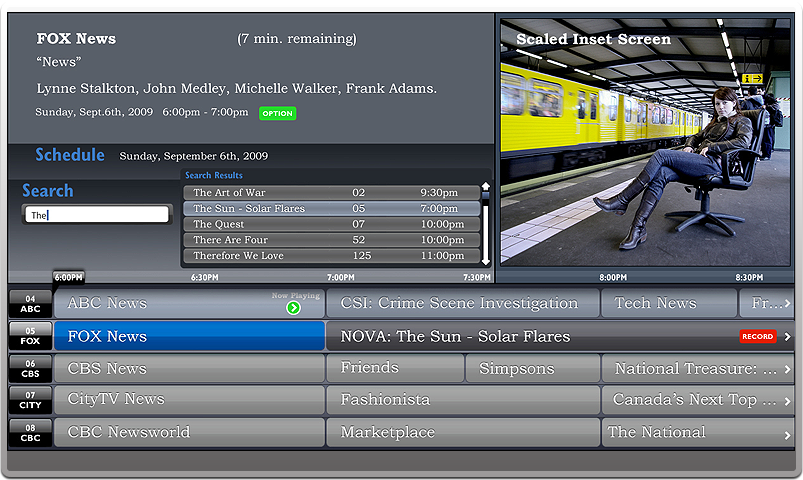Select There Are Four search result
The width and height of the screenshot is (803, 480).
[331, 240]
